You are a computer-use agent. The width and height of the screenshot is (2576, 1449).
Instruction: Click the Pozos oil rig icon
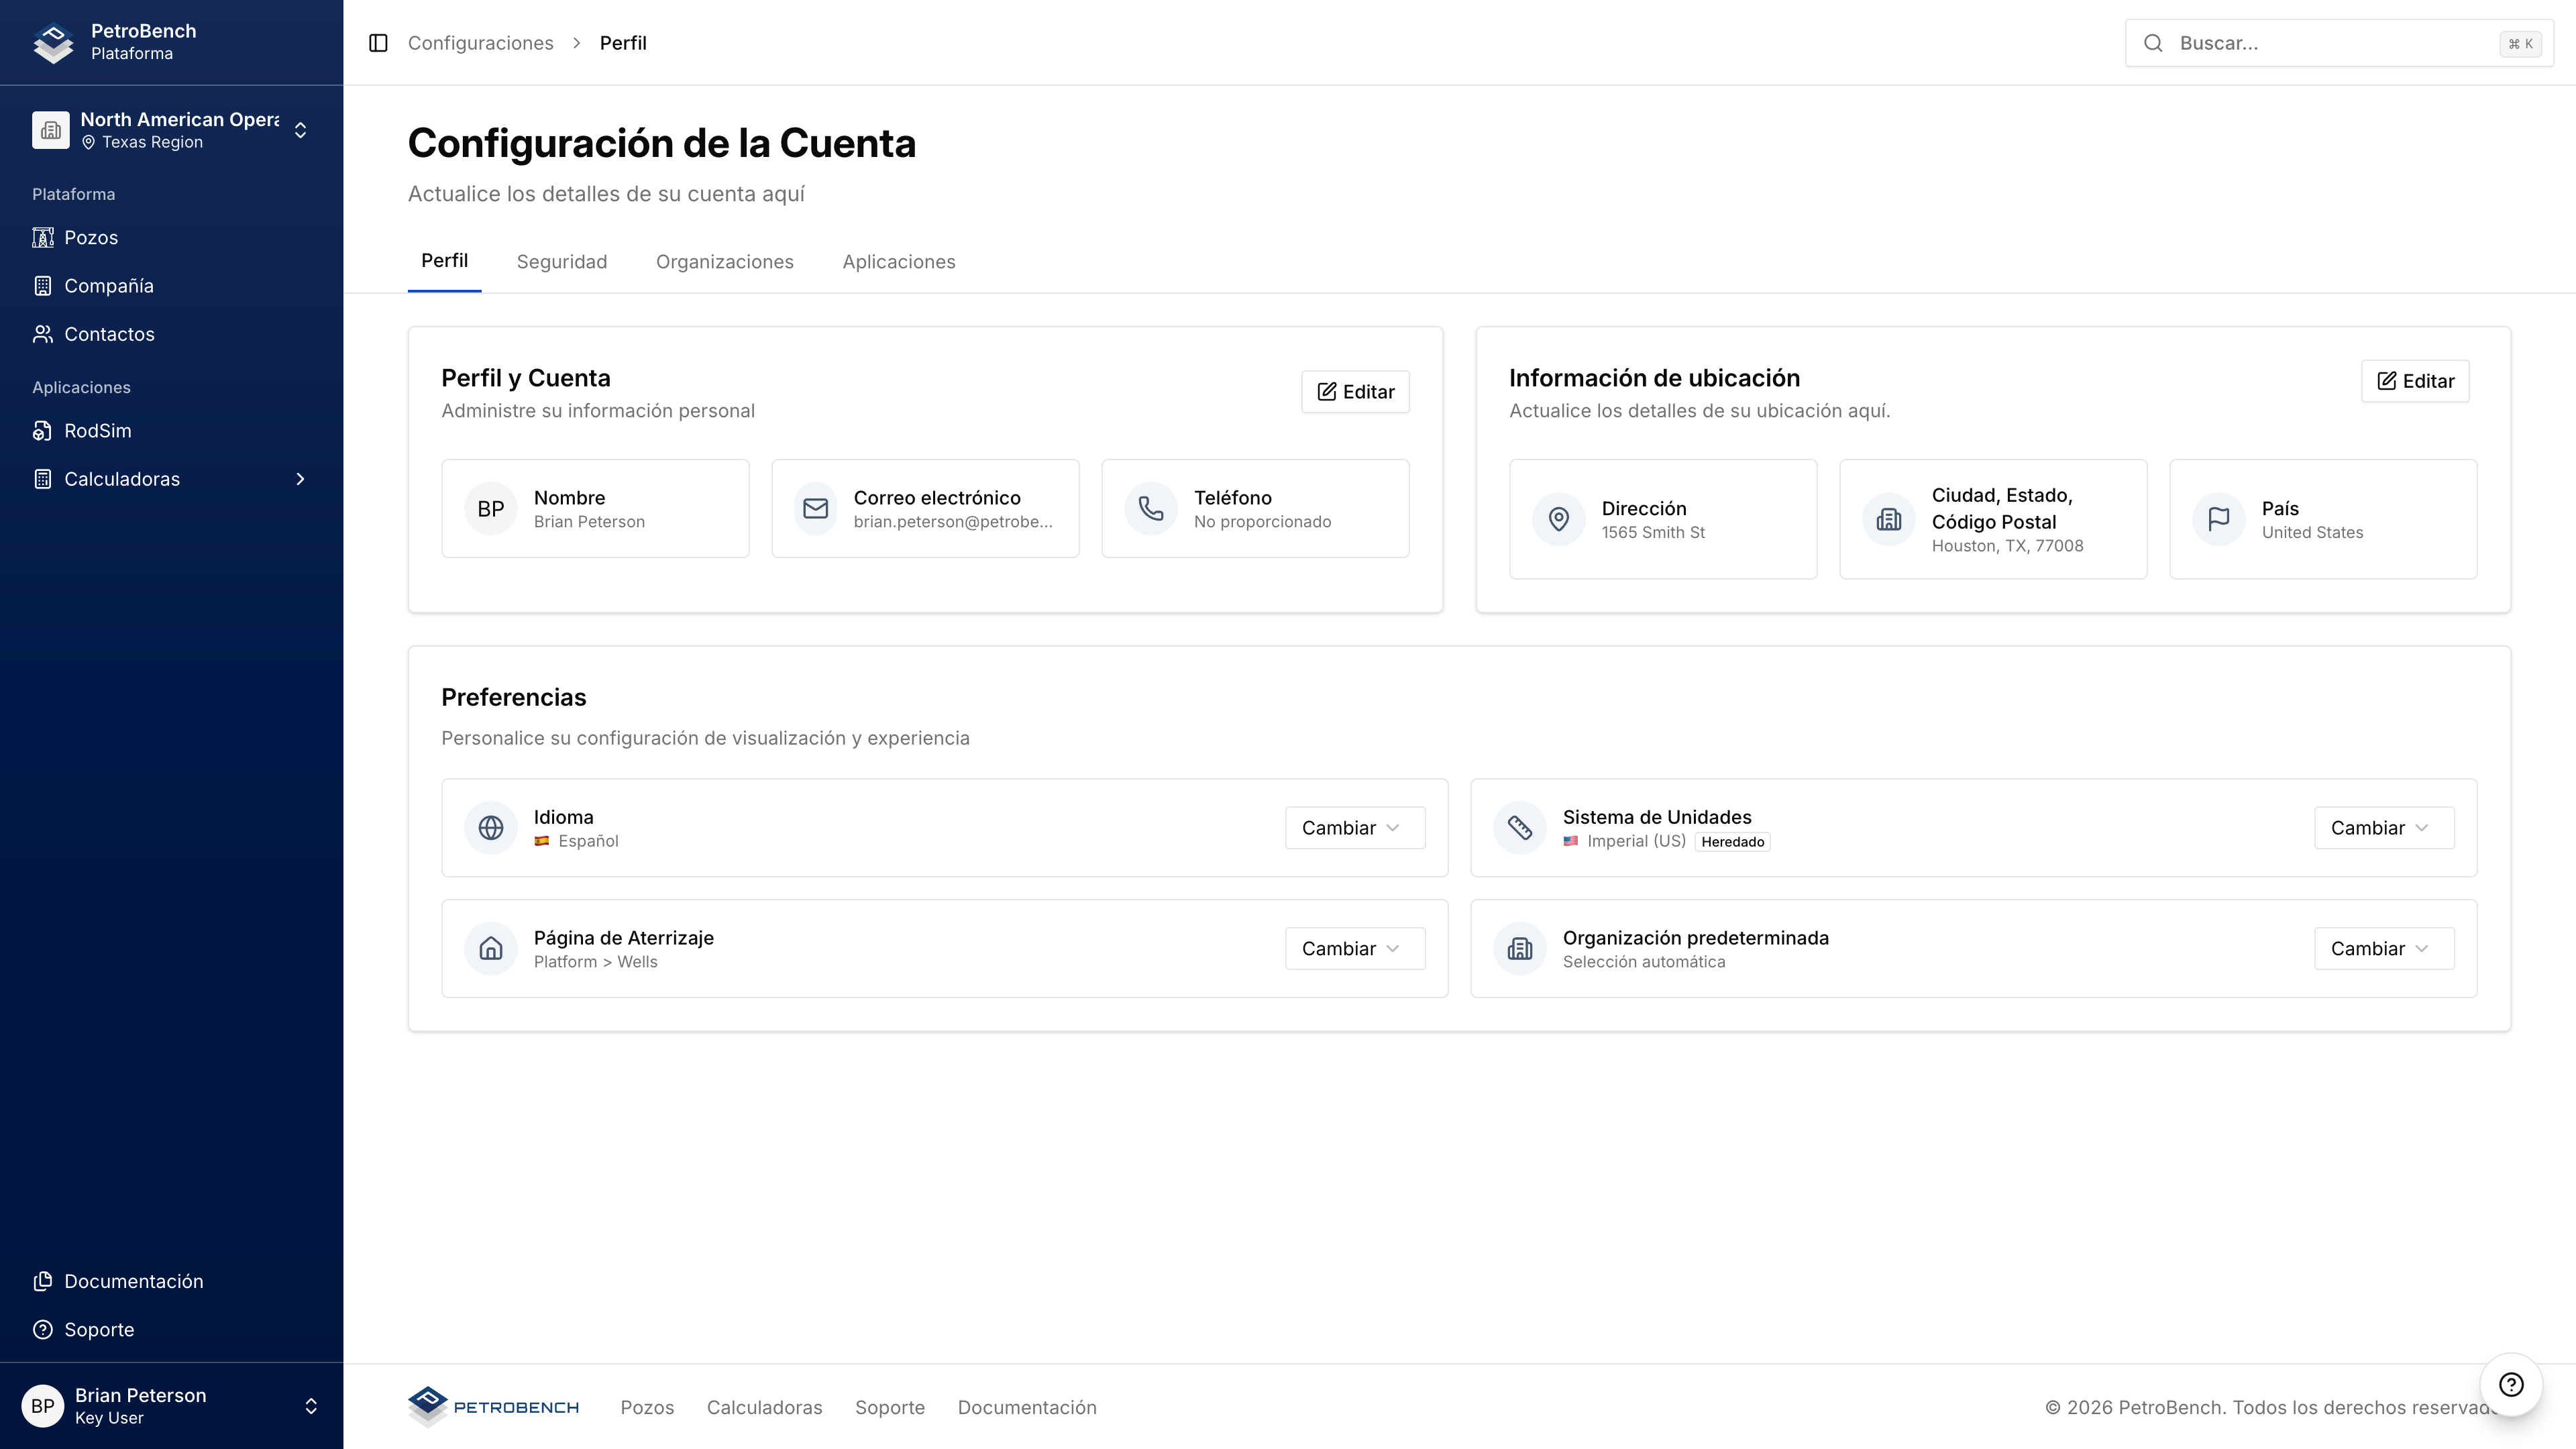click(42, 238)
